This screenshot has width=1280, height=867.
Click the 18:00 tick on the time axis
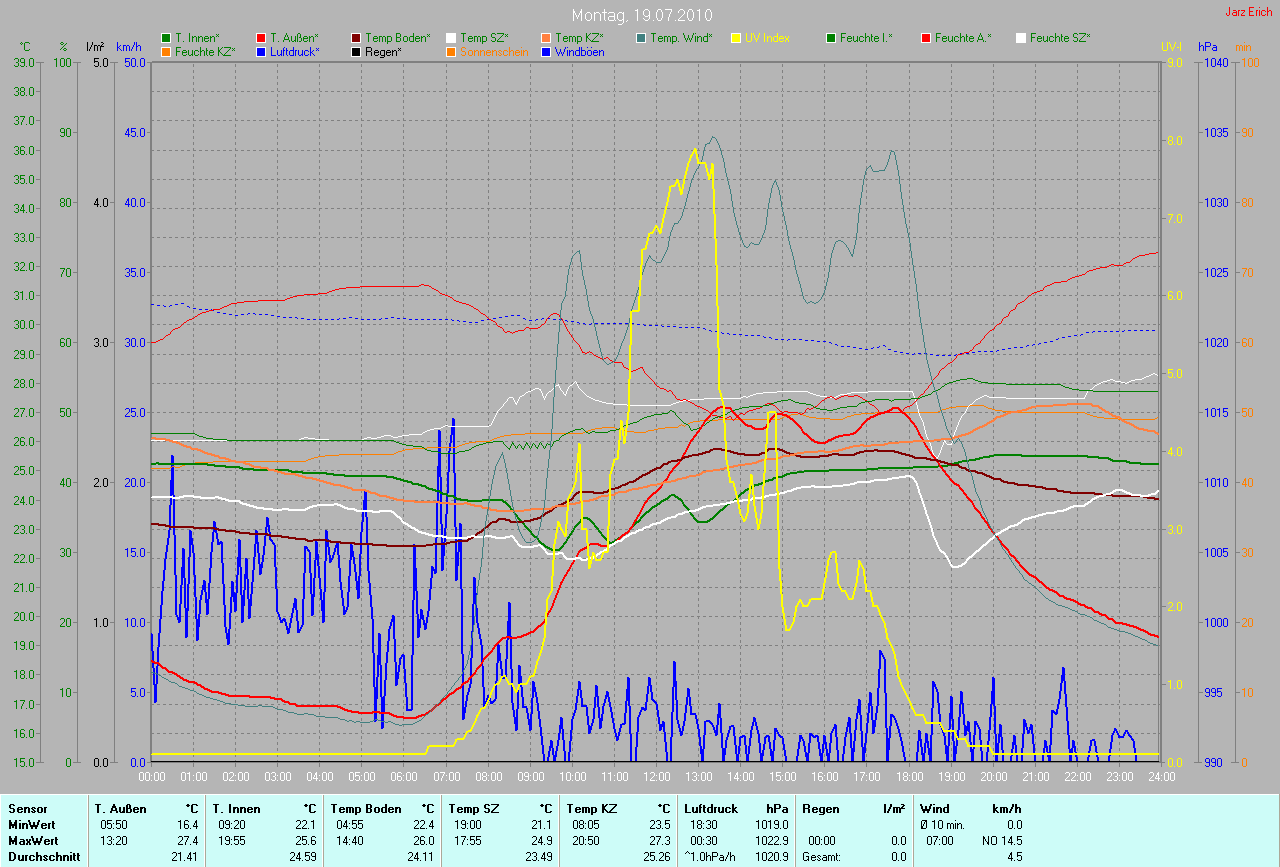coord(908,776)
